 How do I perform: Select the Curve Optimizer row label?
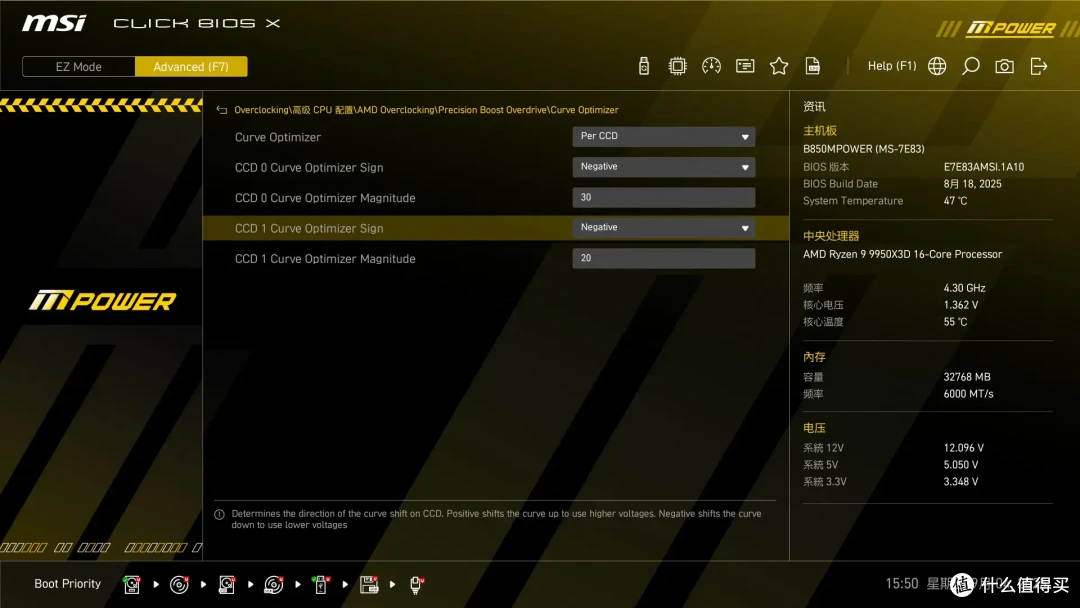coord(278,137)
